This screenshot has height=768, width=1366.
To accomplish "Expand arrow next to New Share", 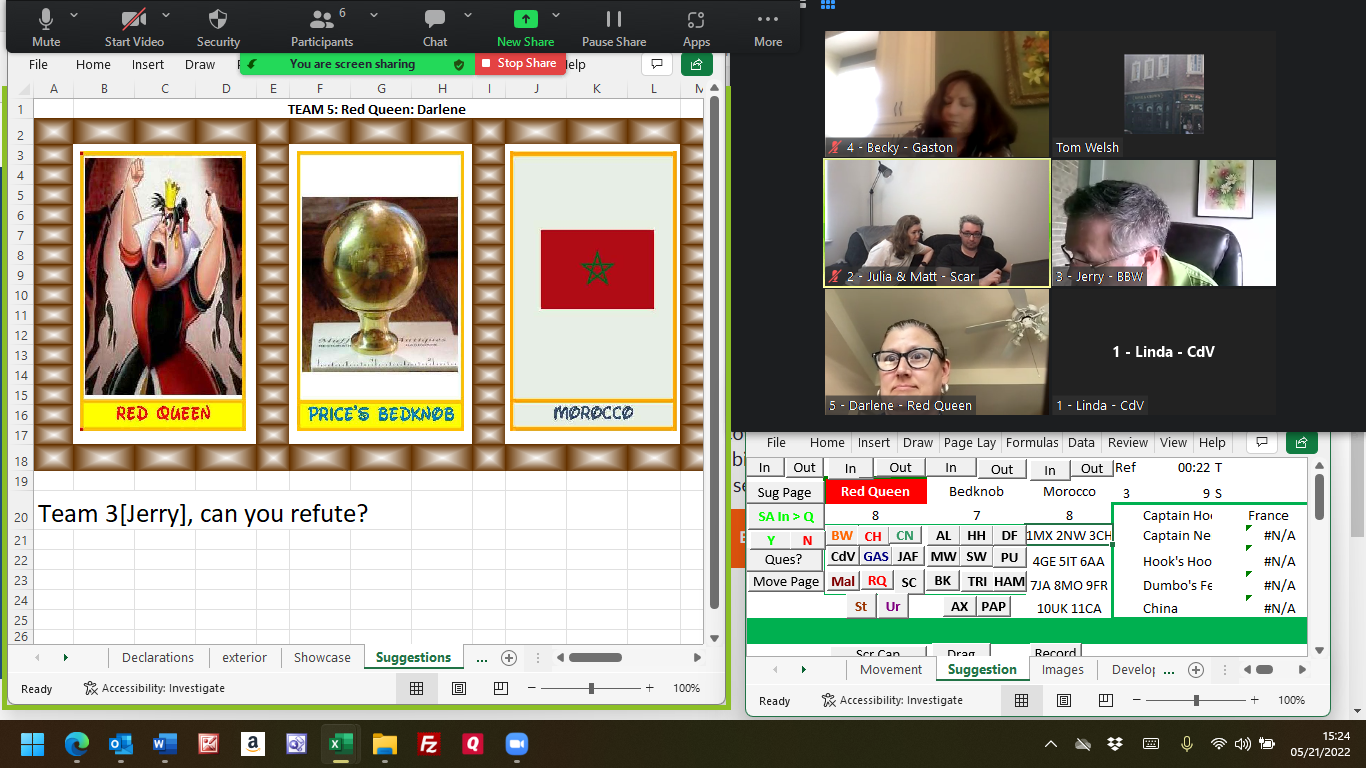I will 556,16.
